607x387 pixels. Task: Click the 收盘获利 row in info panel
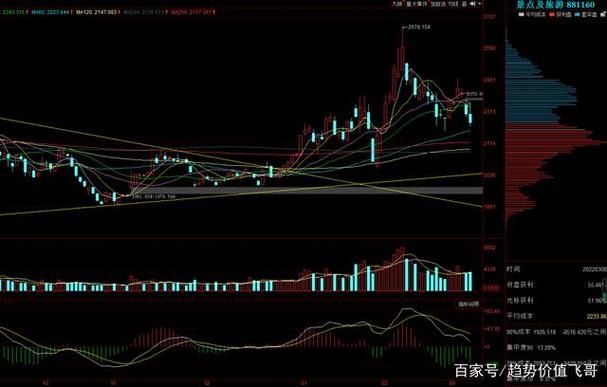tap(557, 285)
